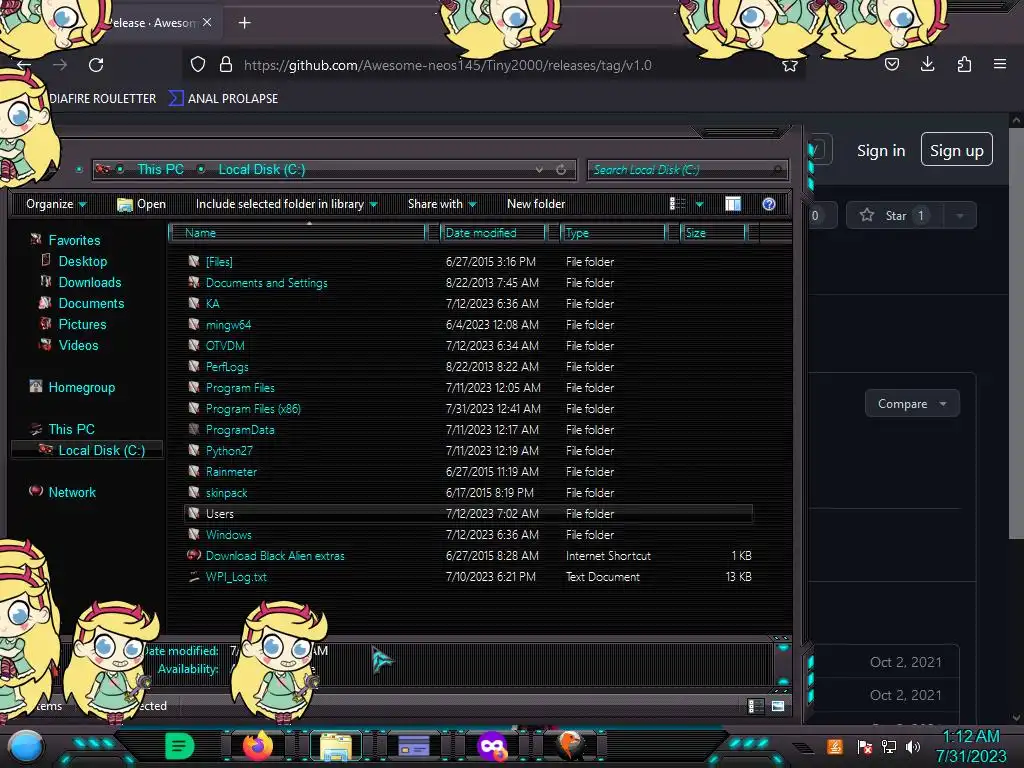Click Search Local Disk (C:) field
This screenshot has width=1024, height=768.
(687, 170)
